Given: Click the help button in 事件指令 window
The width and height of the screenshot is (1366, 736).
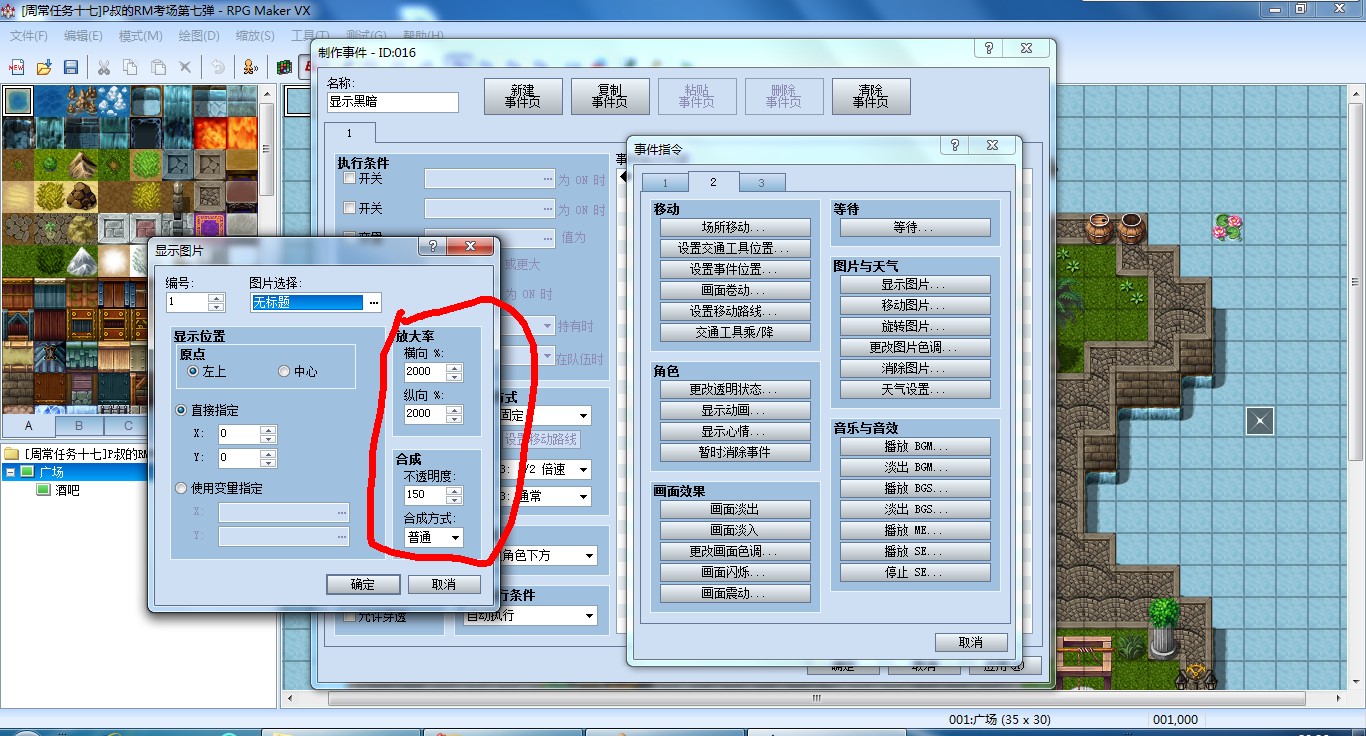Looking at the screenshot, I should pos(955,145).
